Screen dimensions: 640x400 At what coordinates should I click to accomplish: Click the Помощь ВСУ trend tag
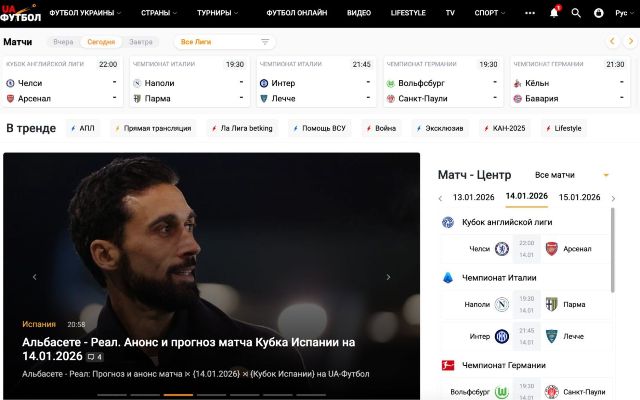pos(320,128)
